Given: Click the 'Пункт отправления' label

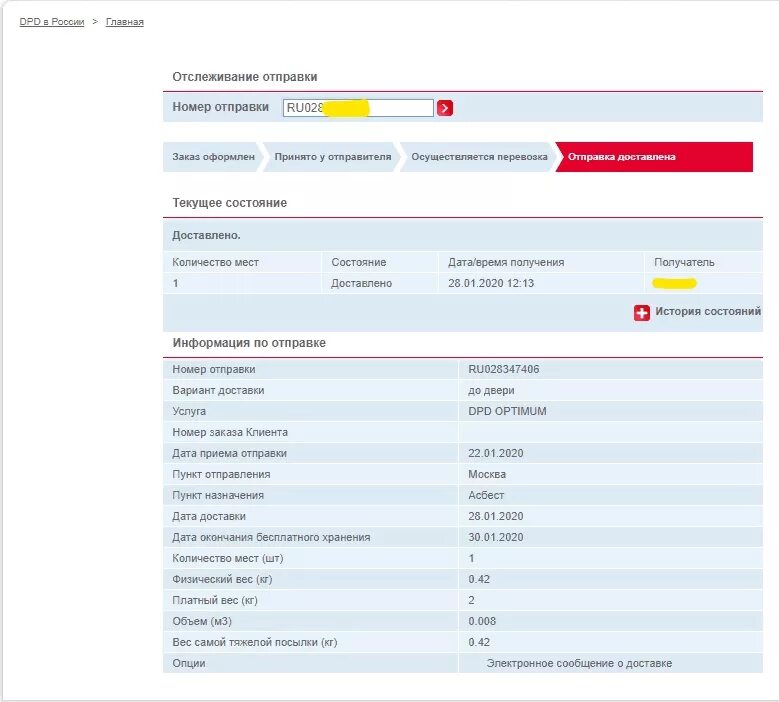Looking at the screenshot, I should pyautogui.click(x=221, y=474).
